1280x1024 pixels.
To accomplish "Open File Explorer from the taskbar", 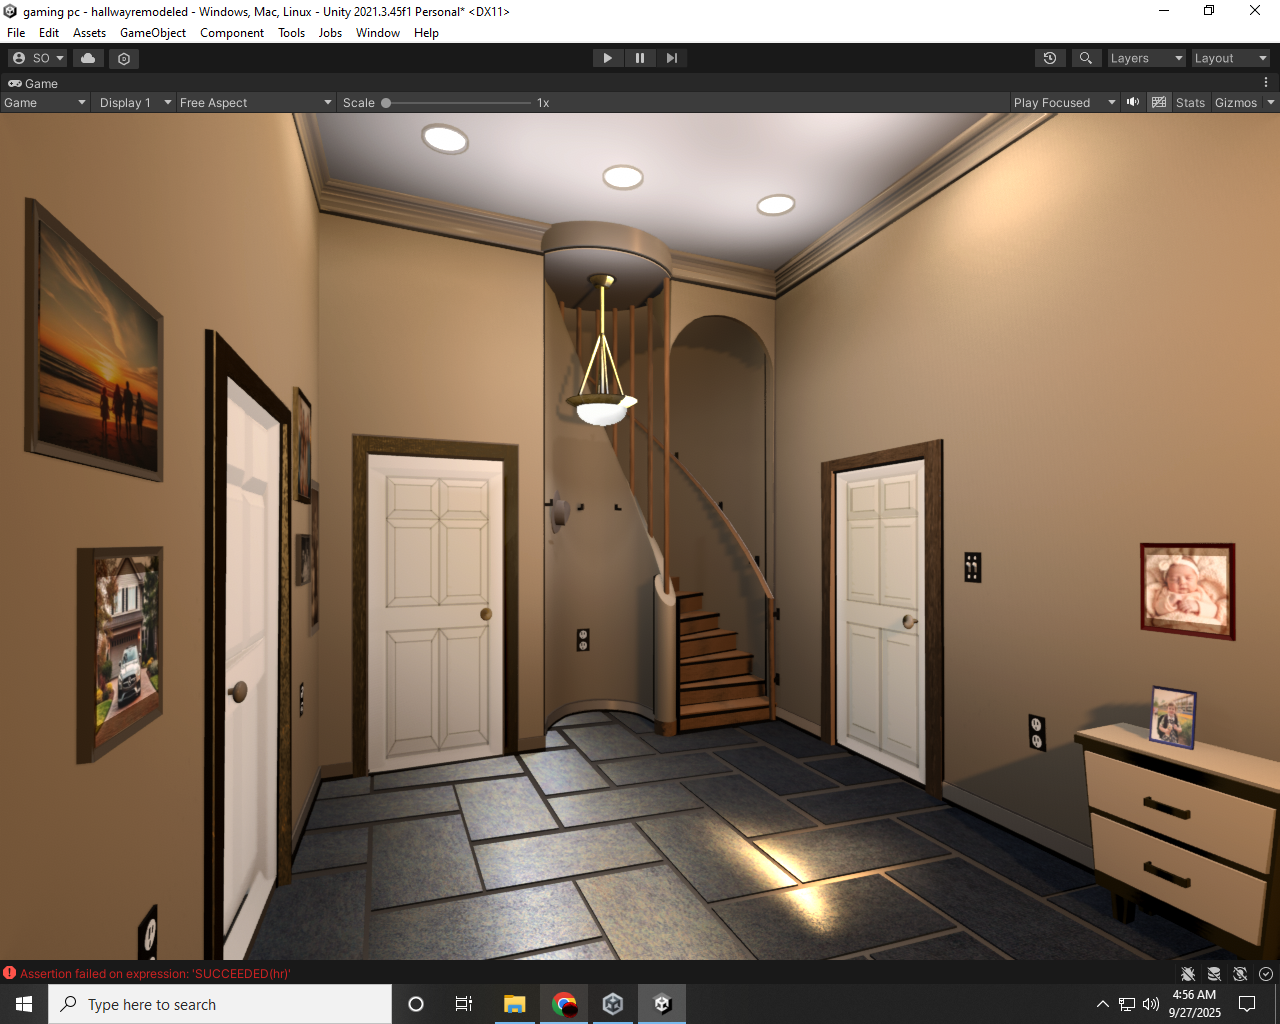I will (515, 1004).
